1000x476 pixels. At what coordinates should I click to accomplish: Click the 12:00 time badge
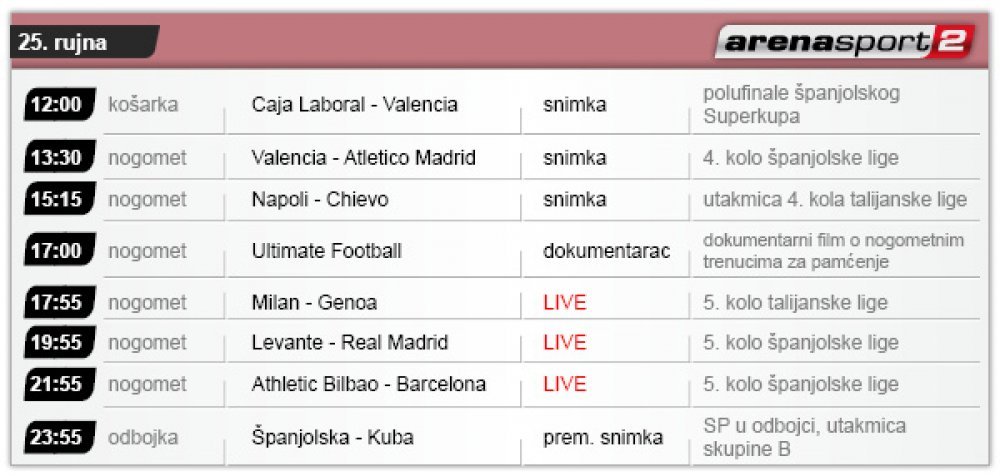[x=59, y=104]
